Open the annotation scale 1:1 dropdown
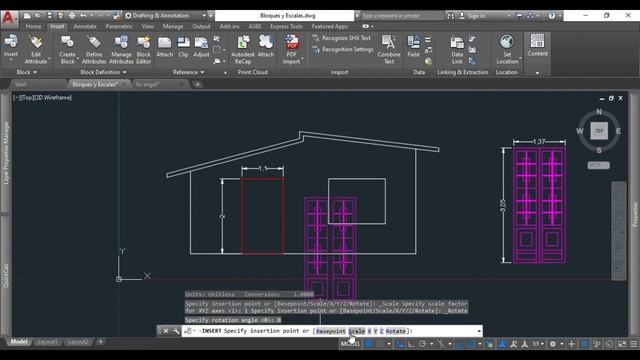 pyautogui.click(x=538, y=344)
